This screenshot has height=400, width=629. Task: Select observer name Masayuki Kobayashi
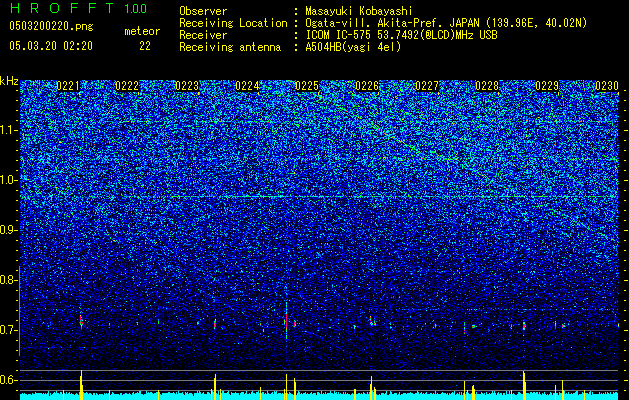pos(359,11)
